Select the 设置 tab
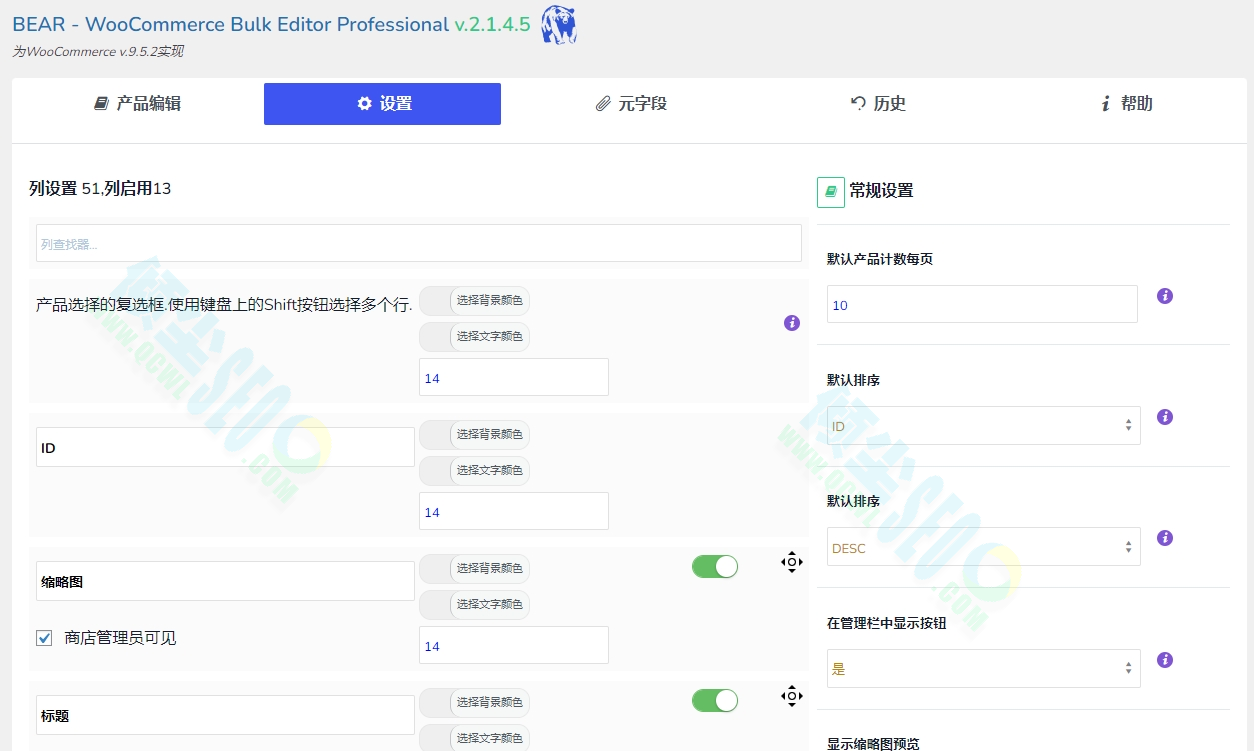This screenshot has height=751, width=1254. pos(382,104)
